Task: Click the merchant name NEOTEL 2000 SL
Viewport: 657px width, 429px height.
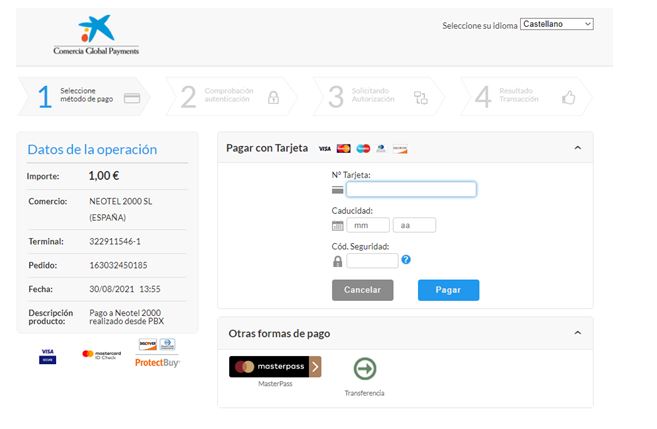Action: coord(120,201)
